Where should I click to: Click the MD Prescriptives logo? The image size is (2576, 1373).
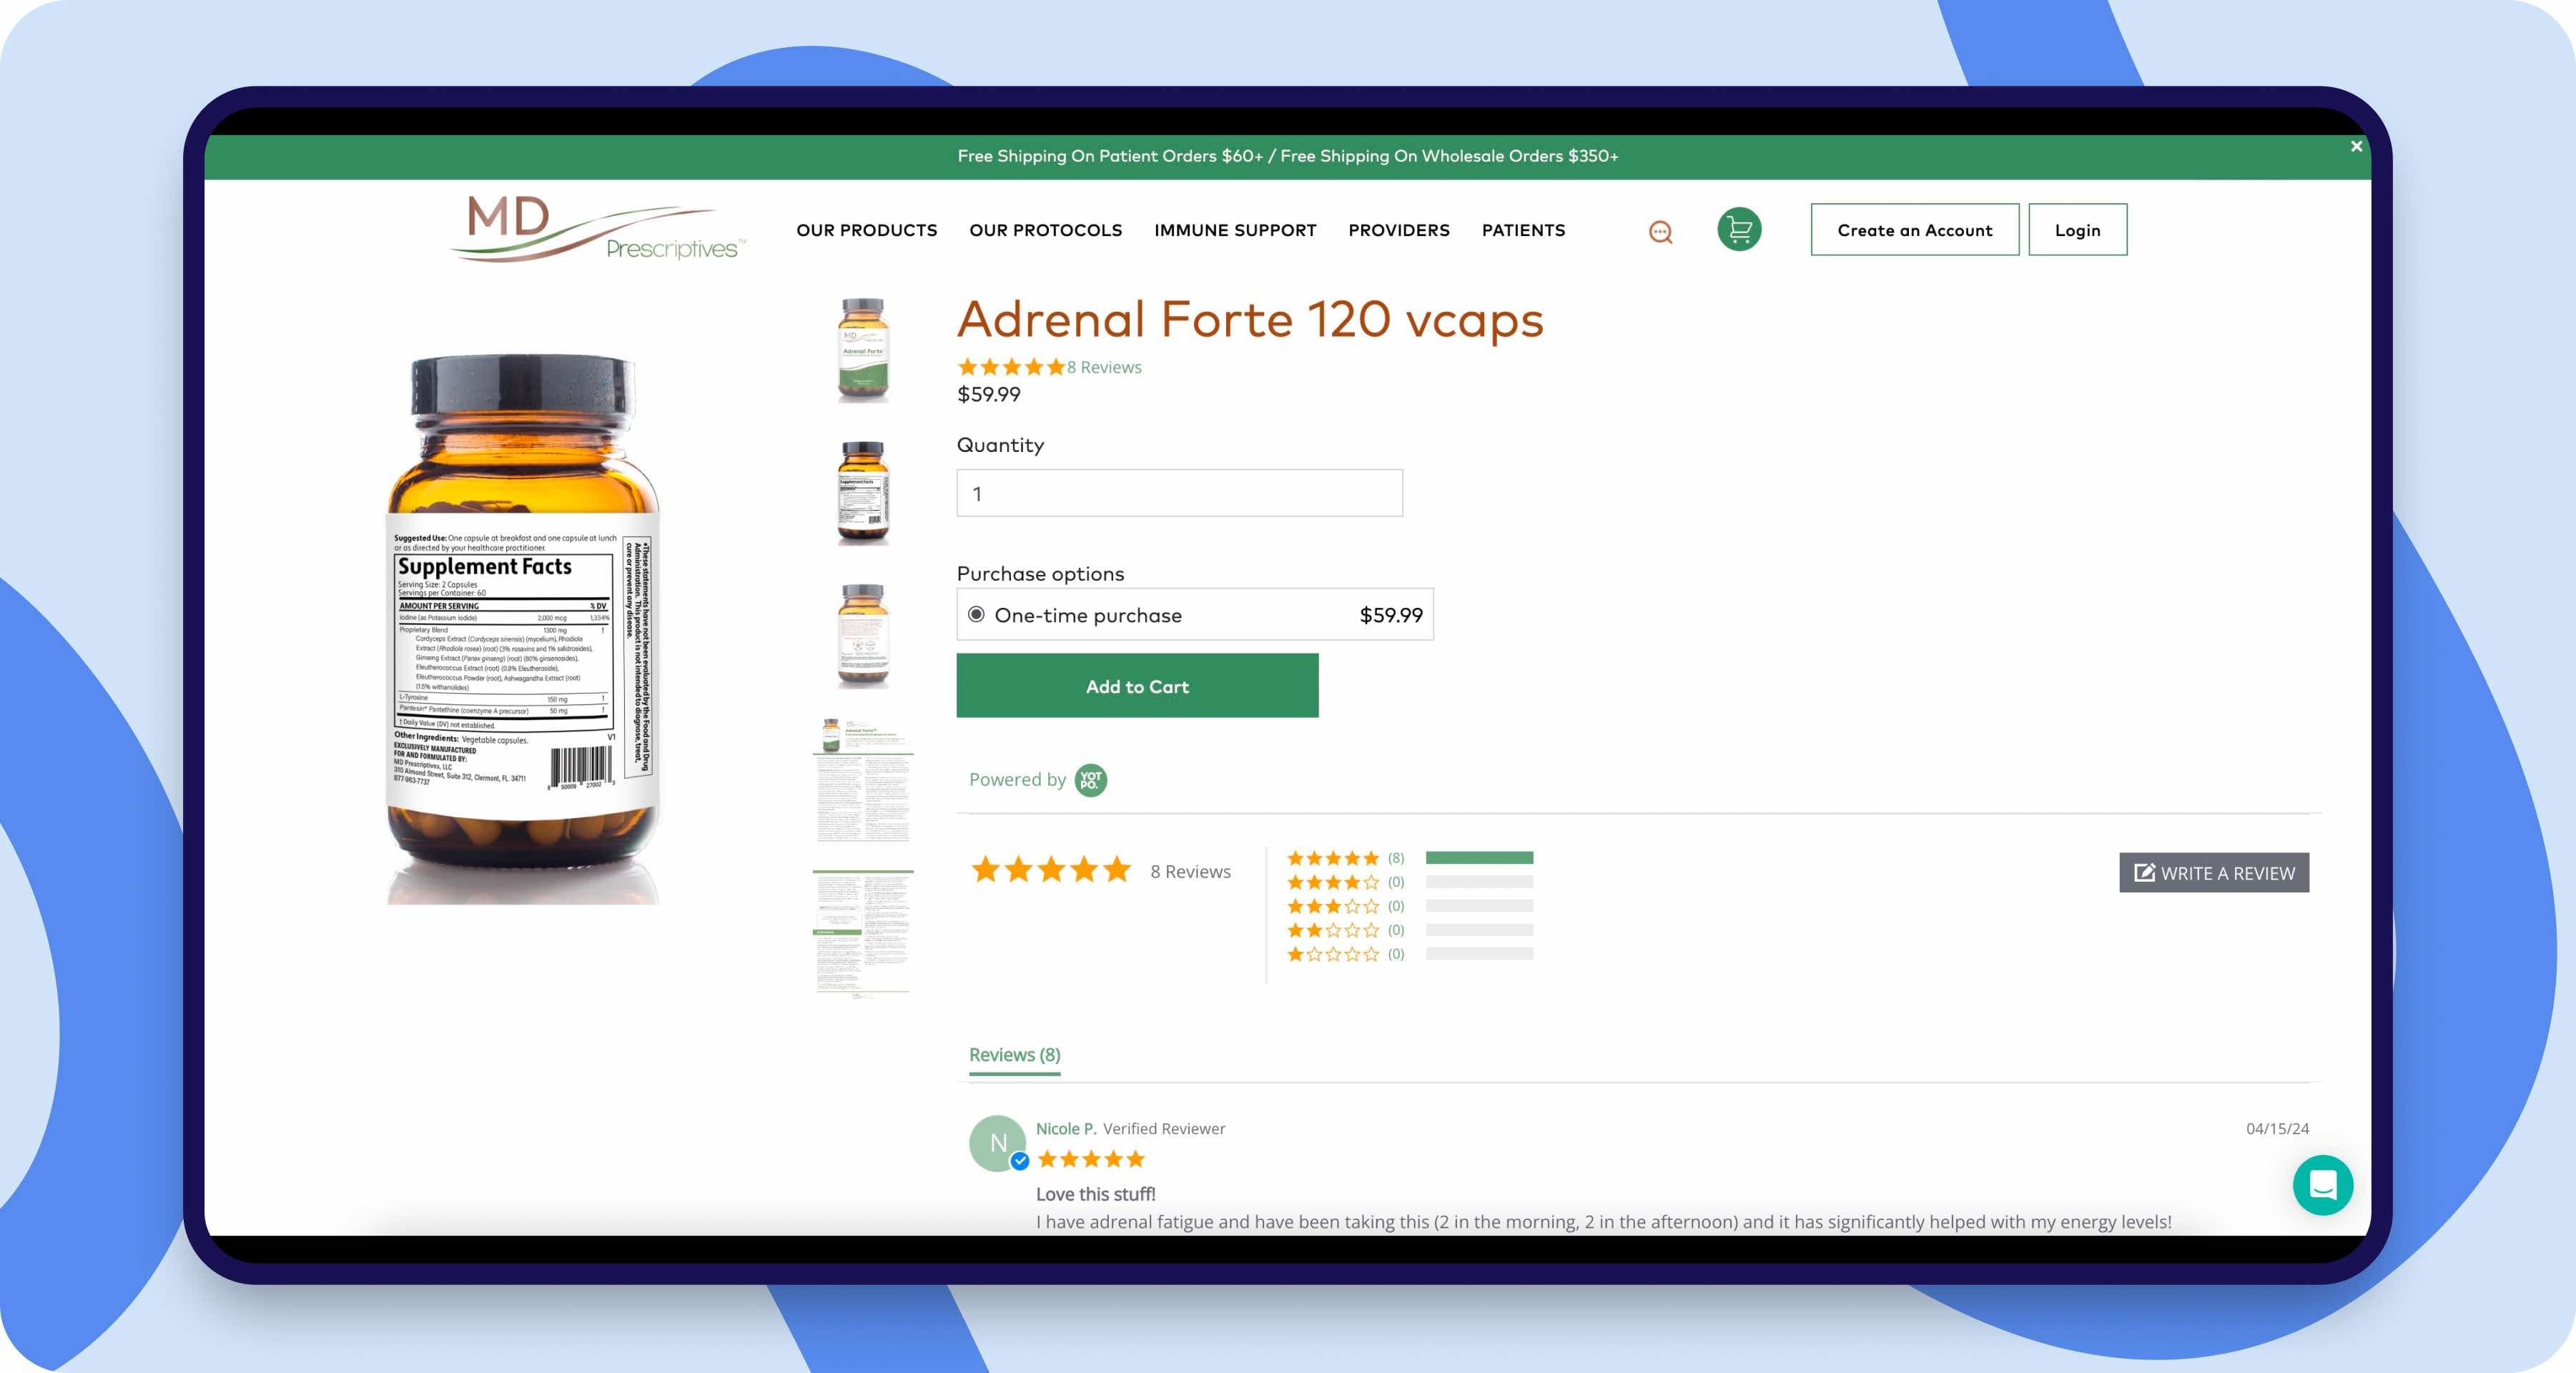coord(597,229)
